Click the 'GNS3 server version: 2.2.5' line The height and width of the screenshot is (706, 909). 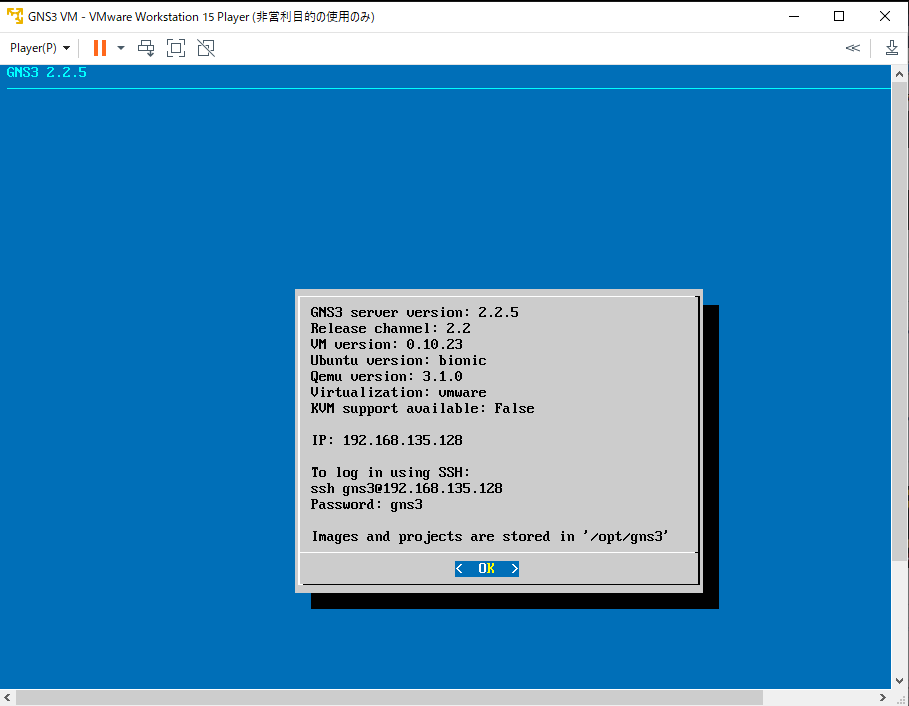coord(414,312)
